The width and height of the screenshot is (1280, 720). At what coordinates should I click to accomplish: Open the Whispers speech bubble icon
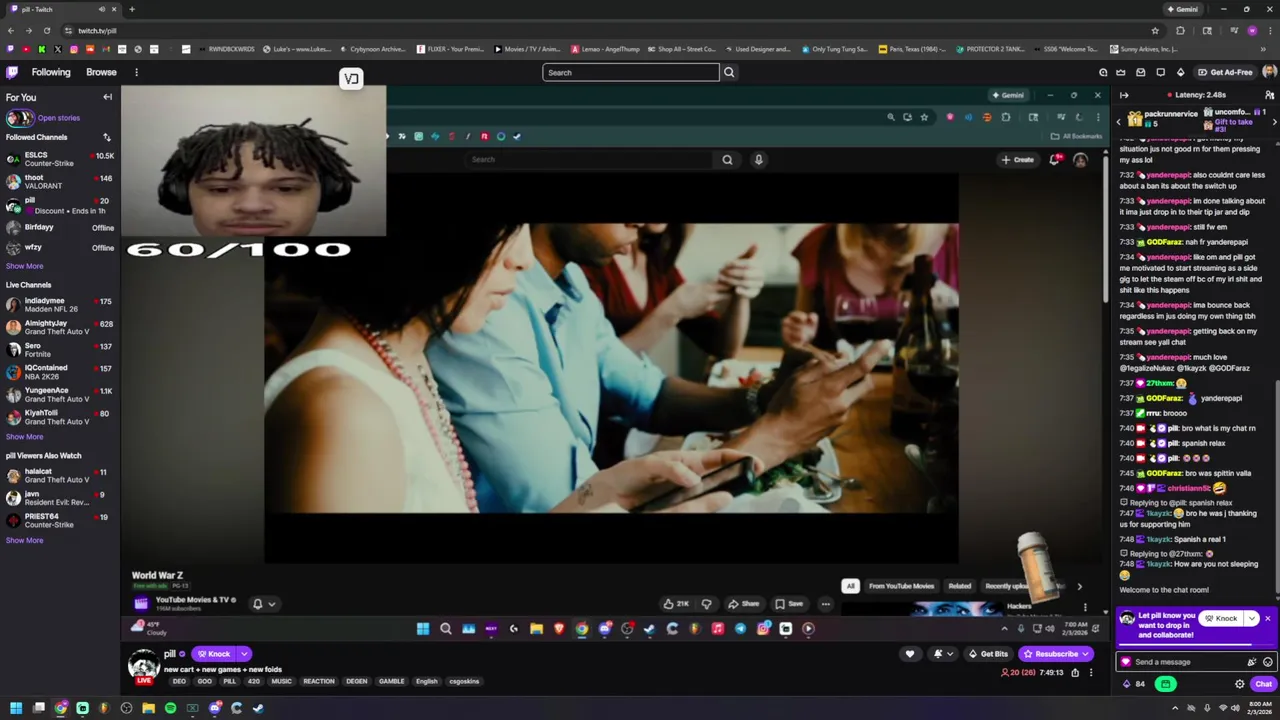tap(1160, 72)
